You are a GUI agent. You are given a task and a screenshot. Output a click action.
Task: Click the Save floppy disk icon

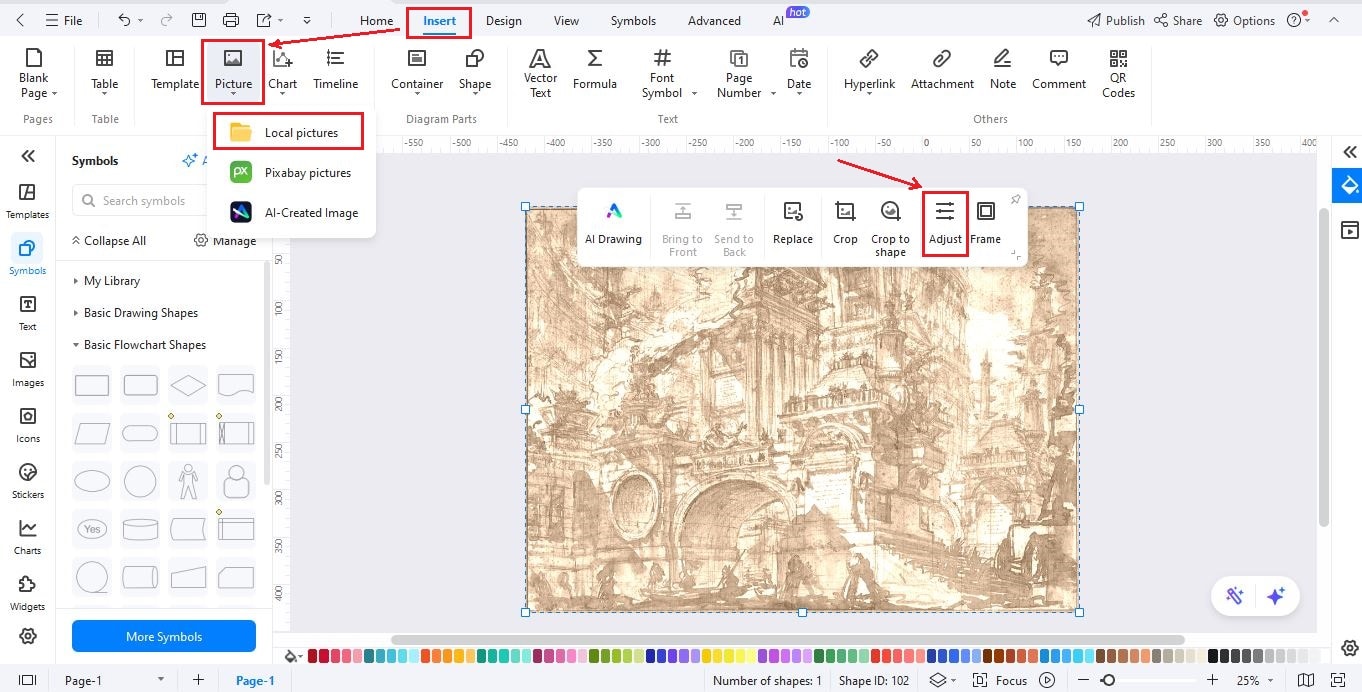199,20
